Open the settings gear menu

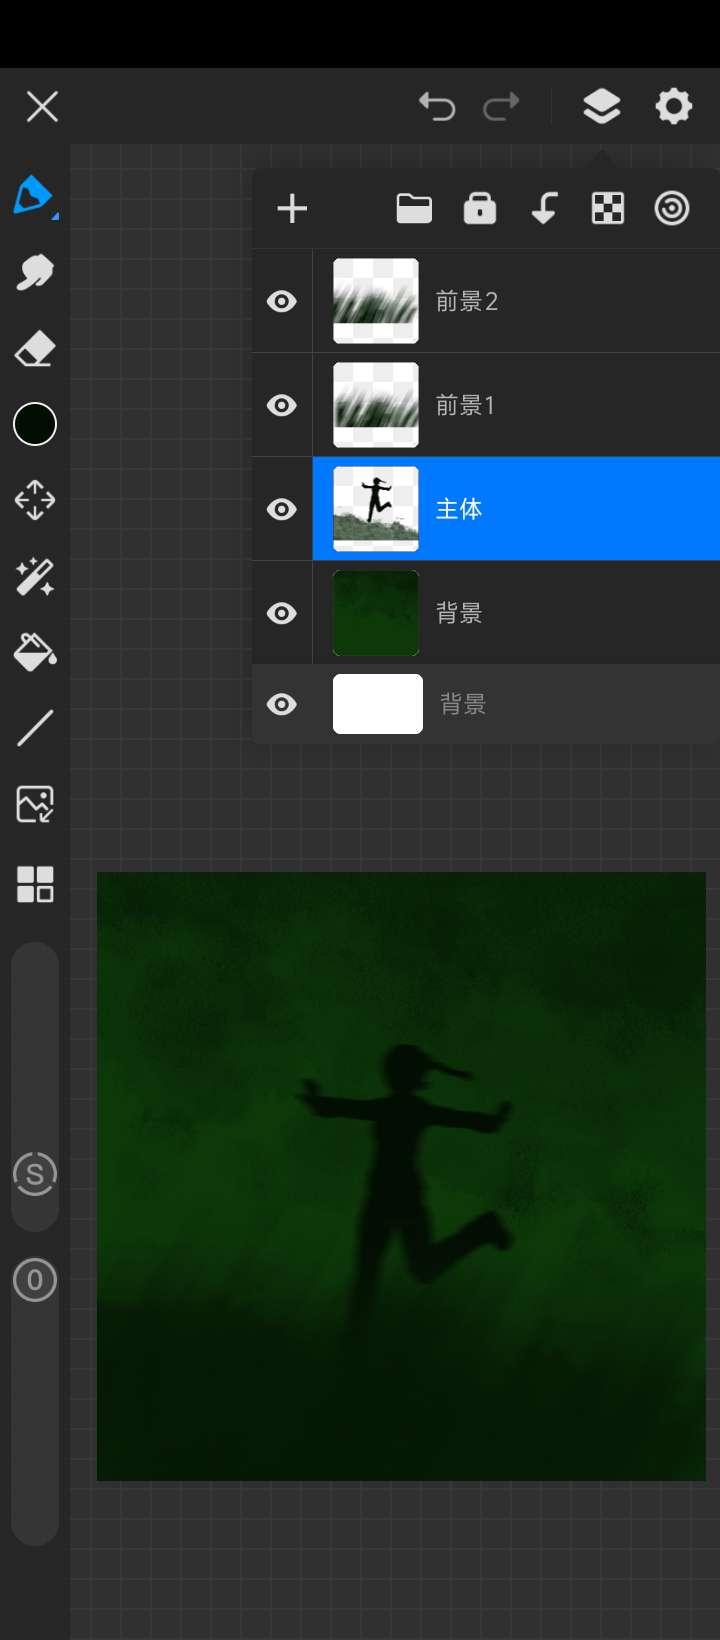(x=673, y=106)
